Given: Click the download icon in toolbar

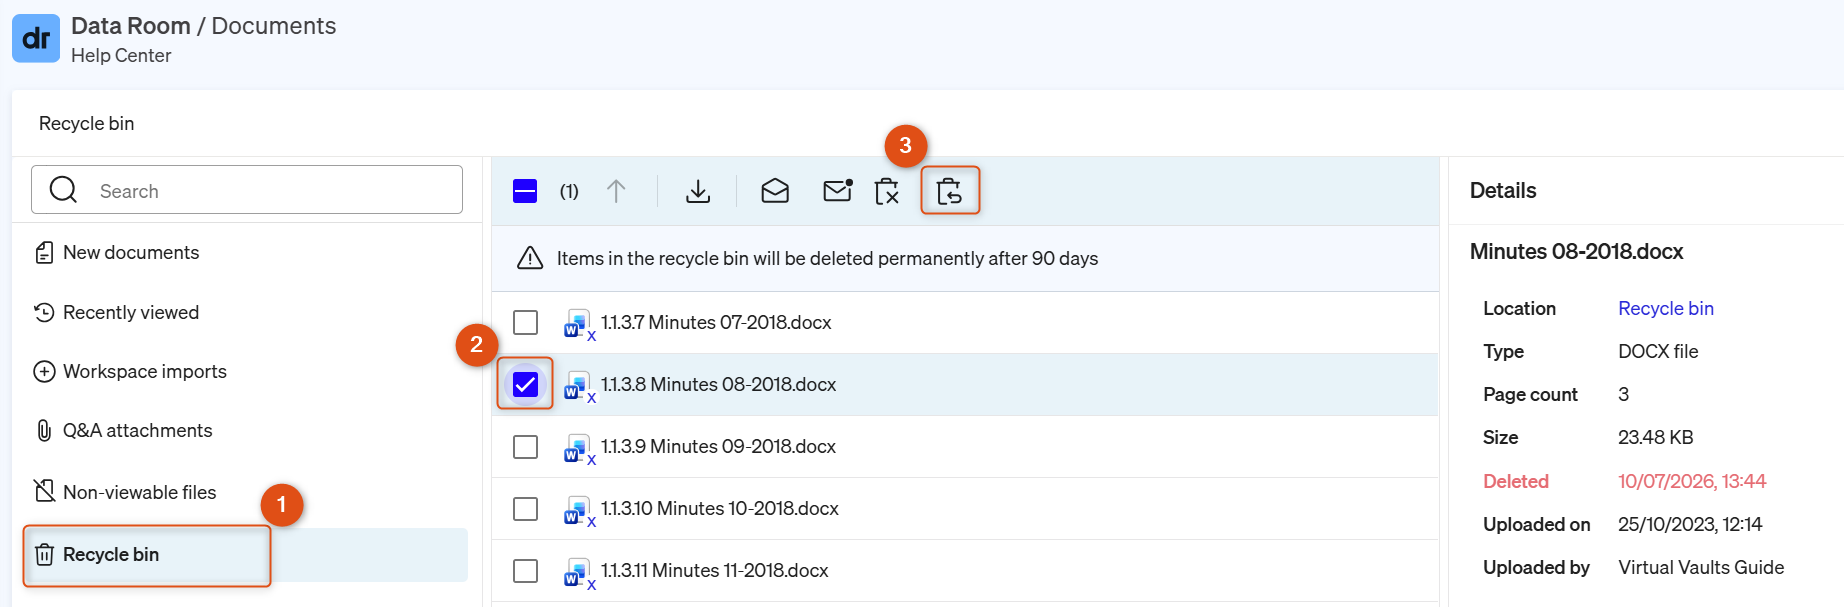Looking at the screenshot, I should pos(698,191).
